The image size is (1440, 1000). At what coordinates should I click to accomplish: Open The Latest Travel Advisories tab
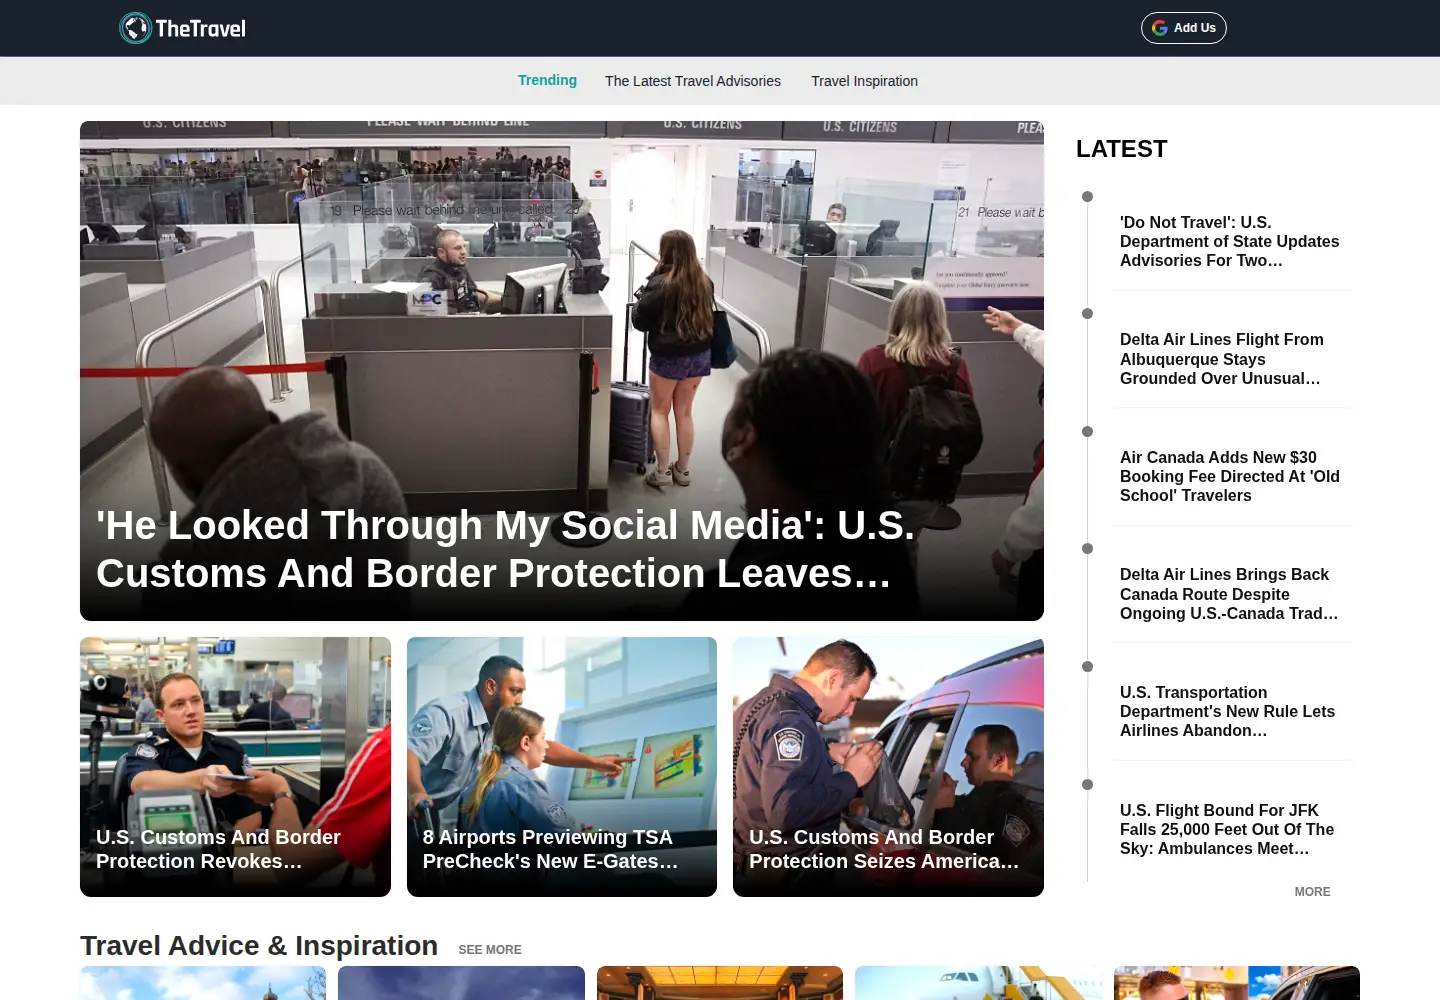pyautogui.click(x=693, y=81)
